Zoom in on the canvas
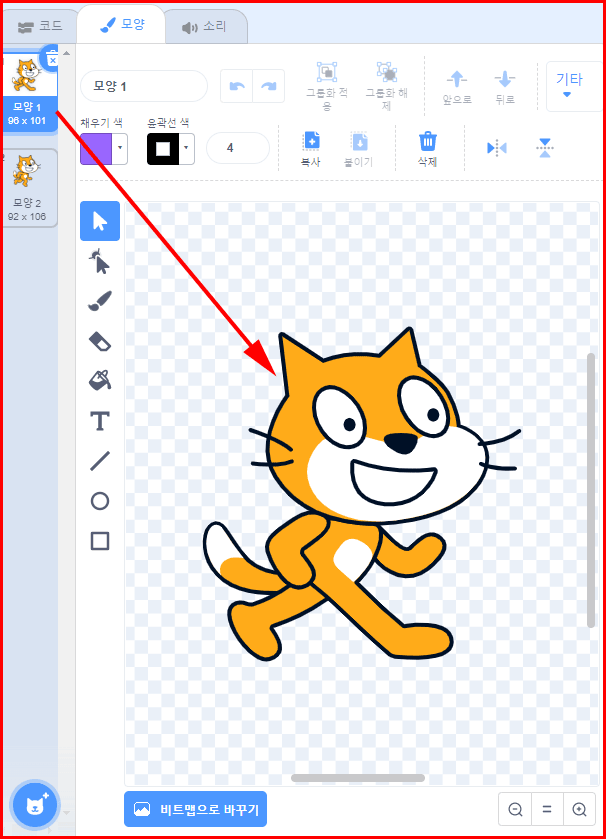The height and width of the screenshot is (839, 606). (x=579, y=809)
